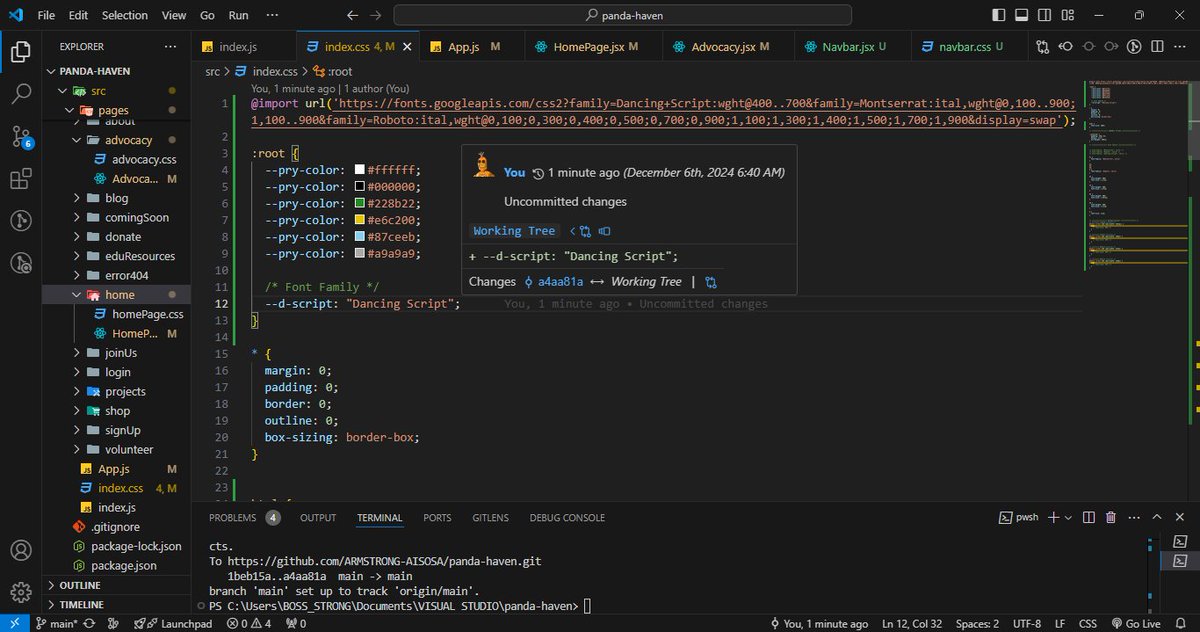The image size is (1200, 632).
Task: Click Go Live in status bar
Action: 1134,623
